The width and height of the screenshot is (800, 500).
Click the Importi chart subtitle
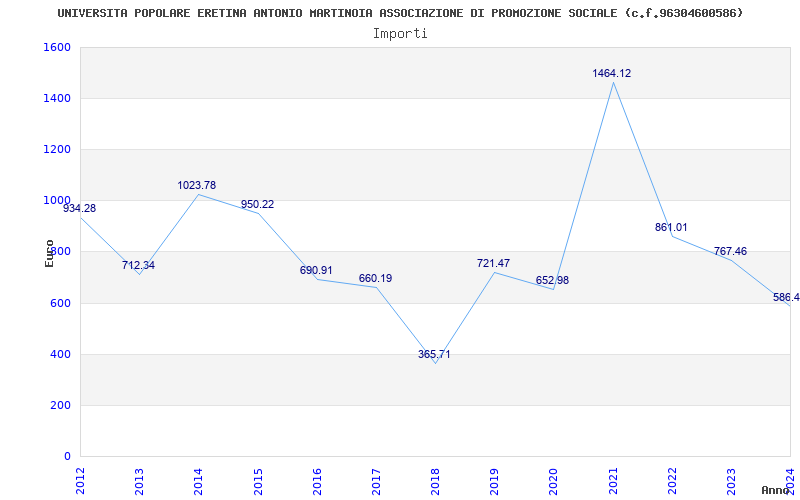click(x=400, y=34)
